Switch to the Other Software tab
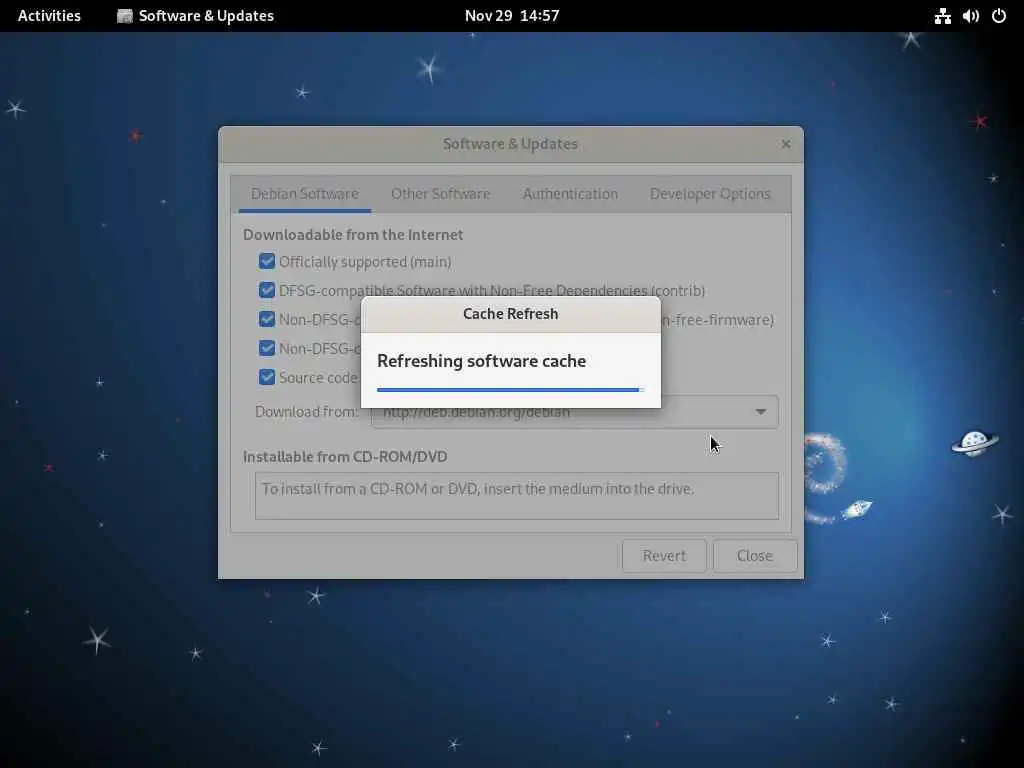The image size is (1024, 768). point(440,194)
